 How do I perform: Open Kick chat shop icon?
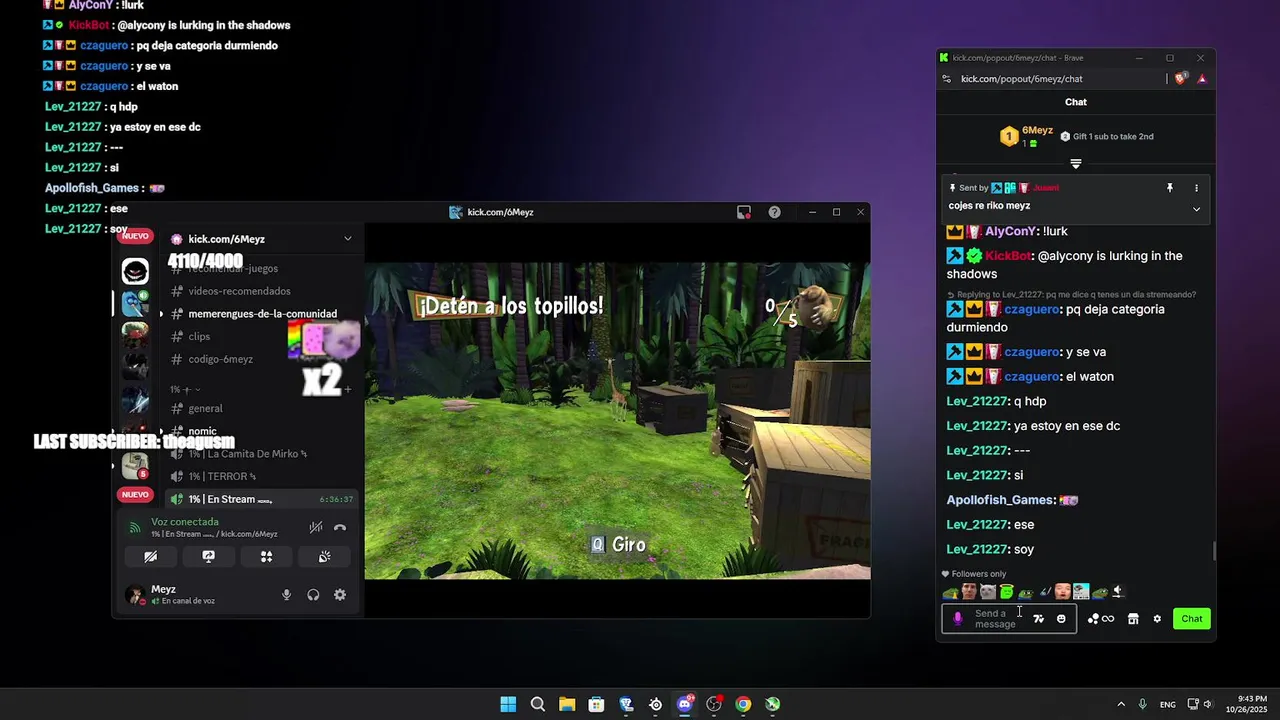tap(1133, 619)
